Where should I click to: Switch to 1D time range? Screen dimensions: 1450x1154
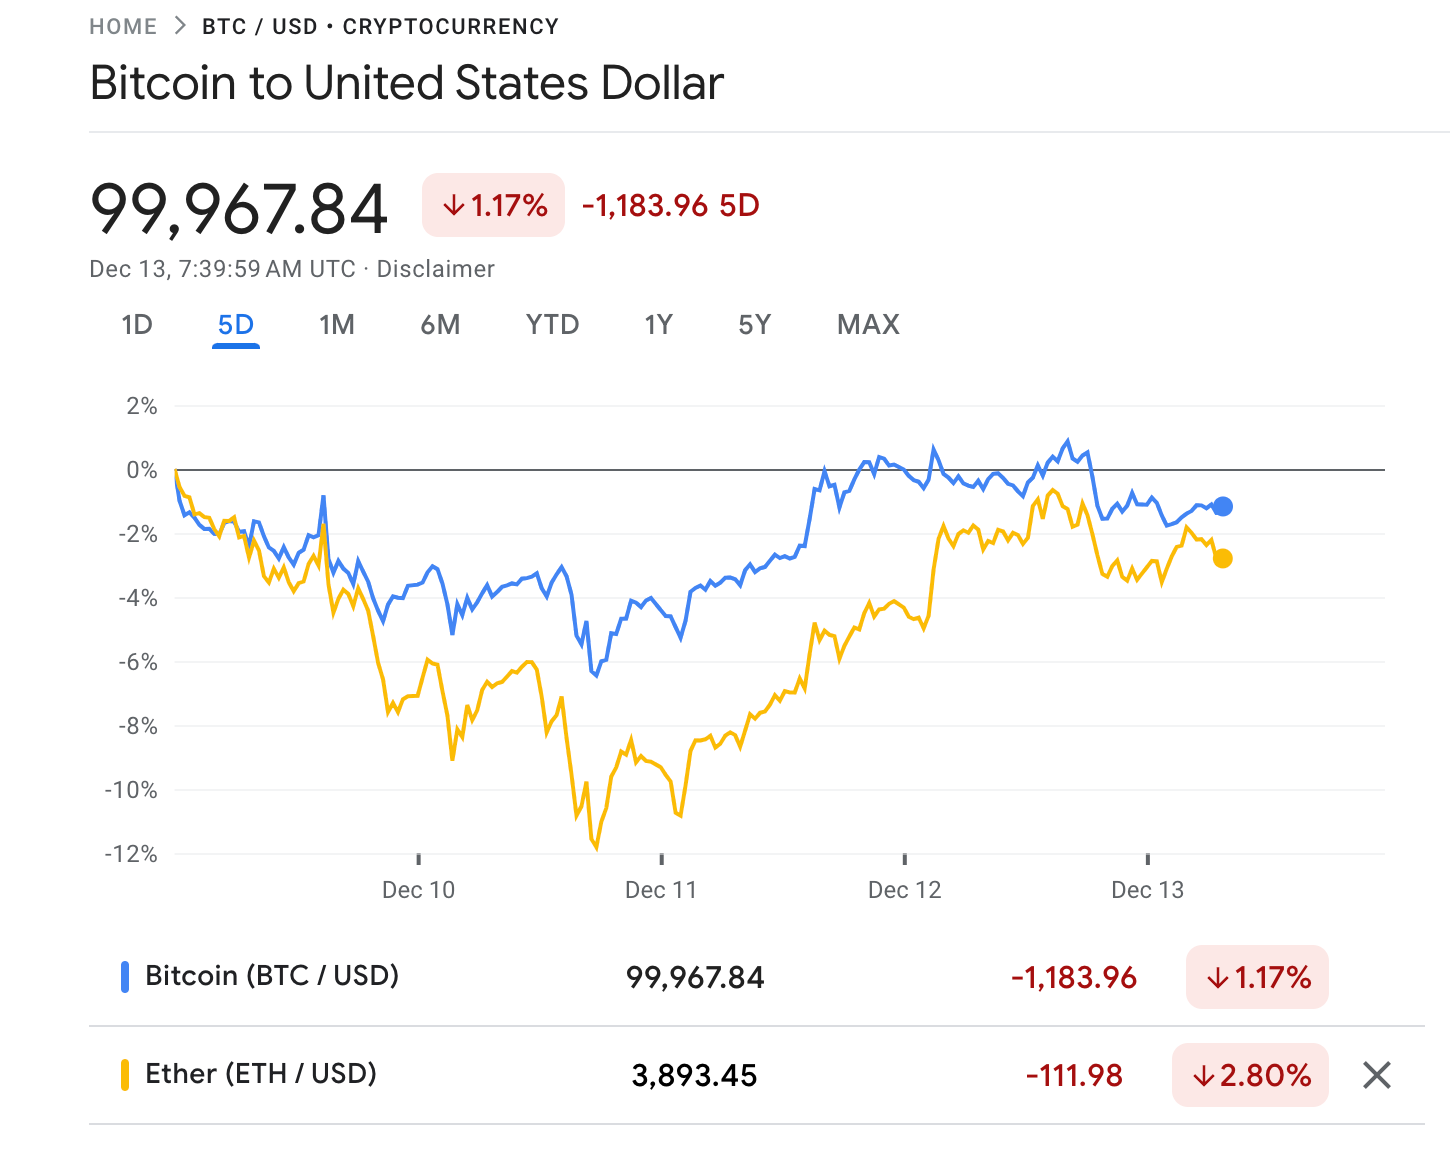tap(137, 325)
